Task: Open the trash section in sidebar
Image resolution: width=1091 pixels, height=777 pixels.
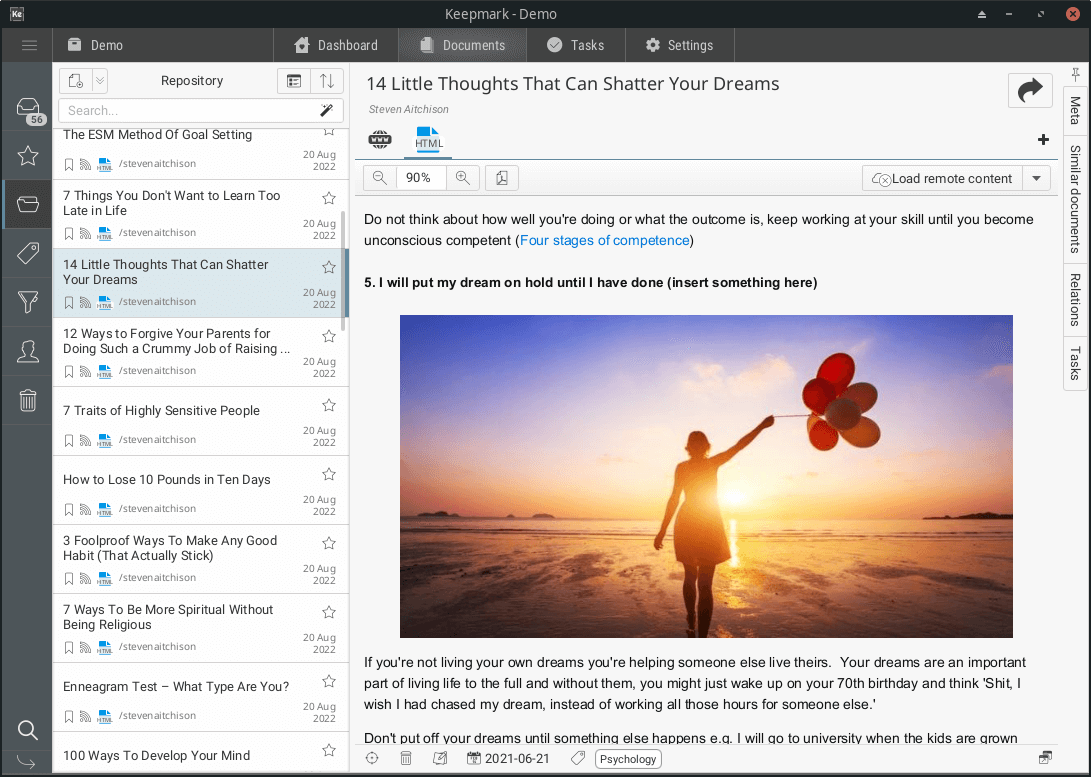Action: coord(28,400)
